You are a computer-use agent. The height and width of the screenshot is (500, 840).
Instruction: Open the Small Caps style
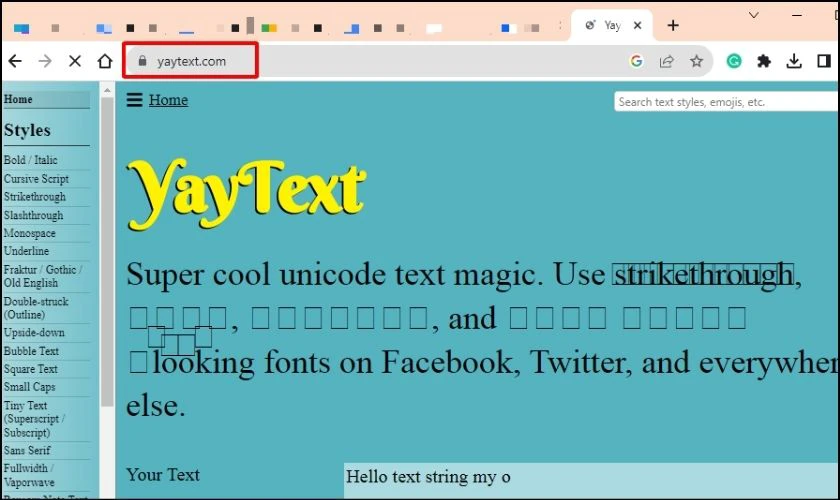pyautogui.click(x=29, y=387)
